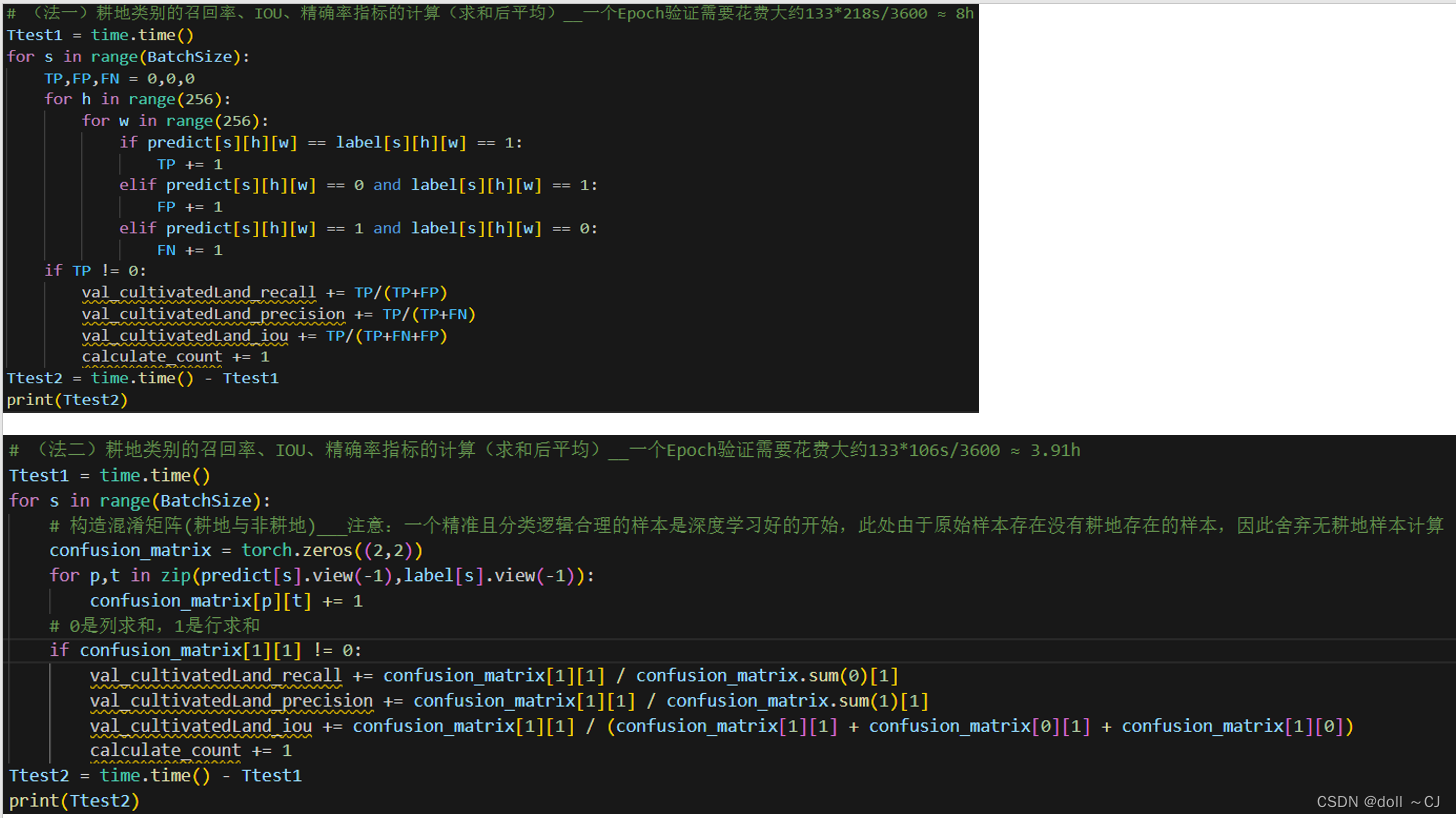Click 'calculate_count += 1' in the 法一 snippet
The height and width of the screenshot is (818, 1456).
(176, 357)
